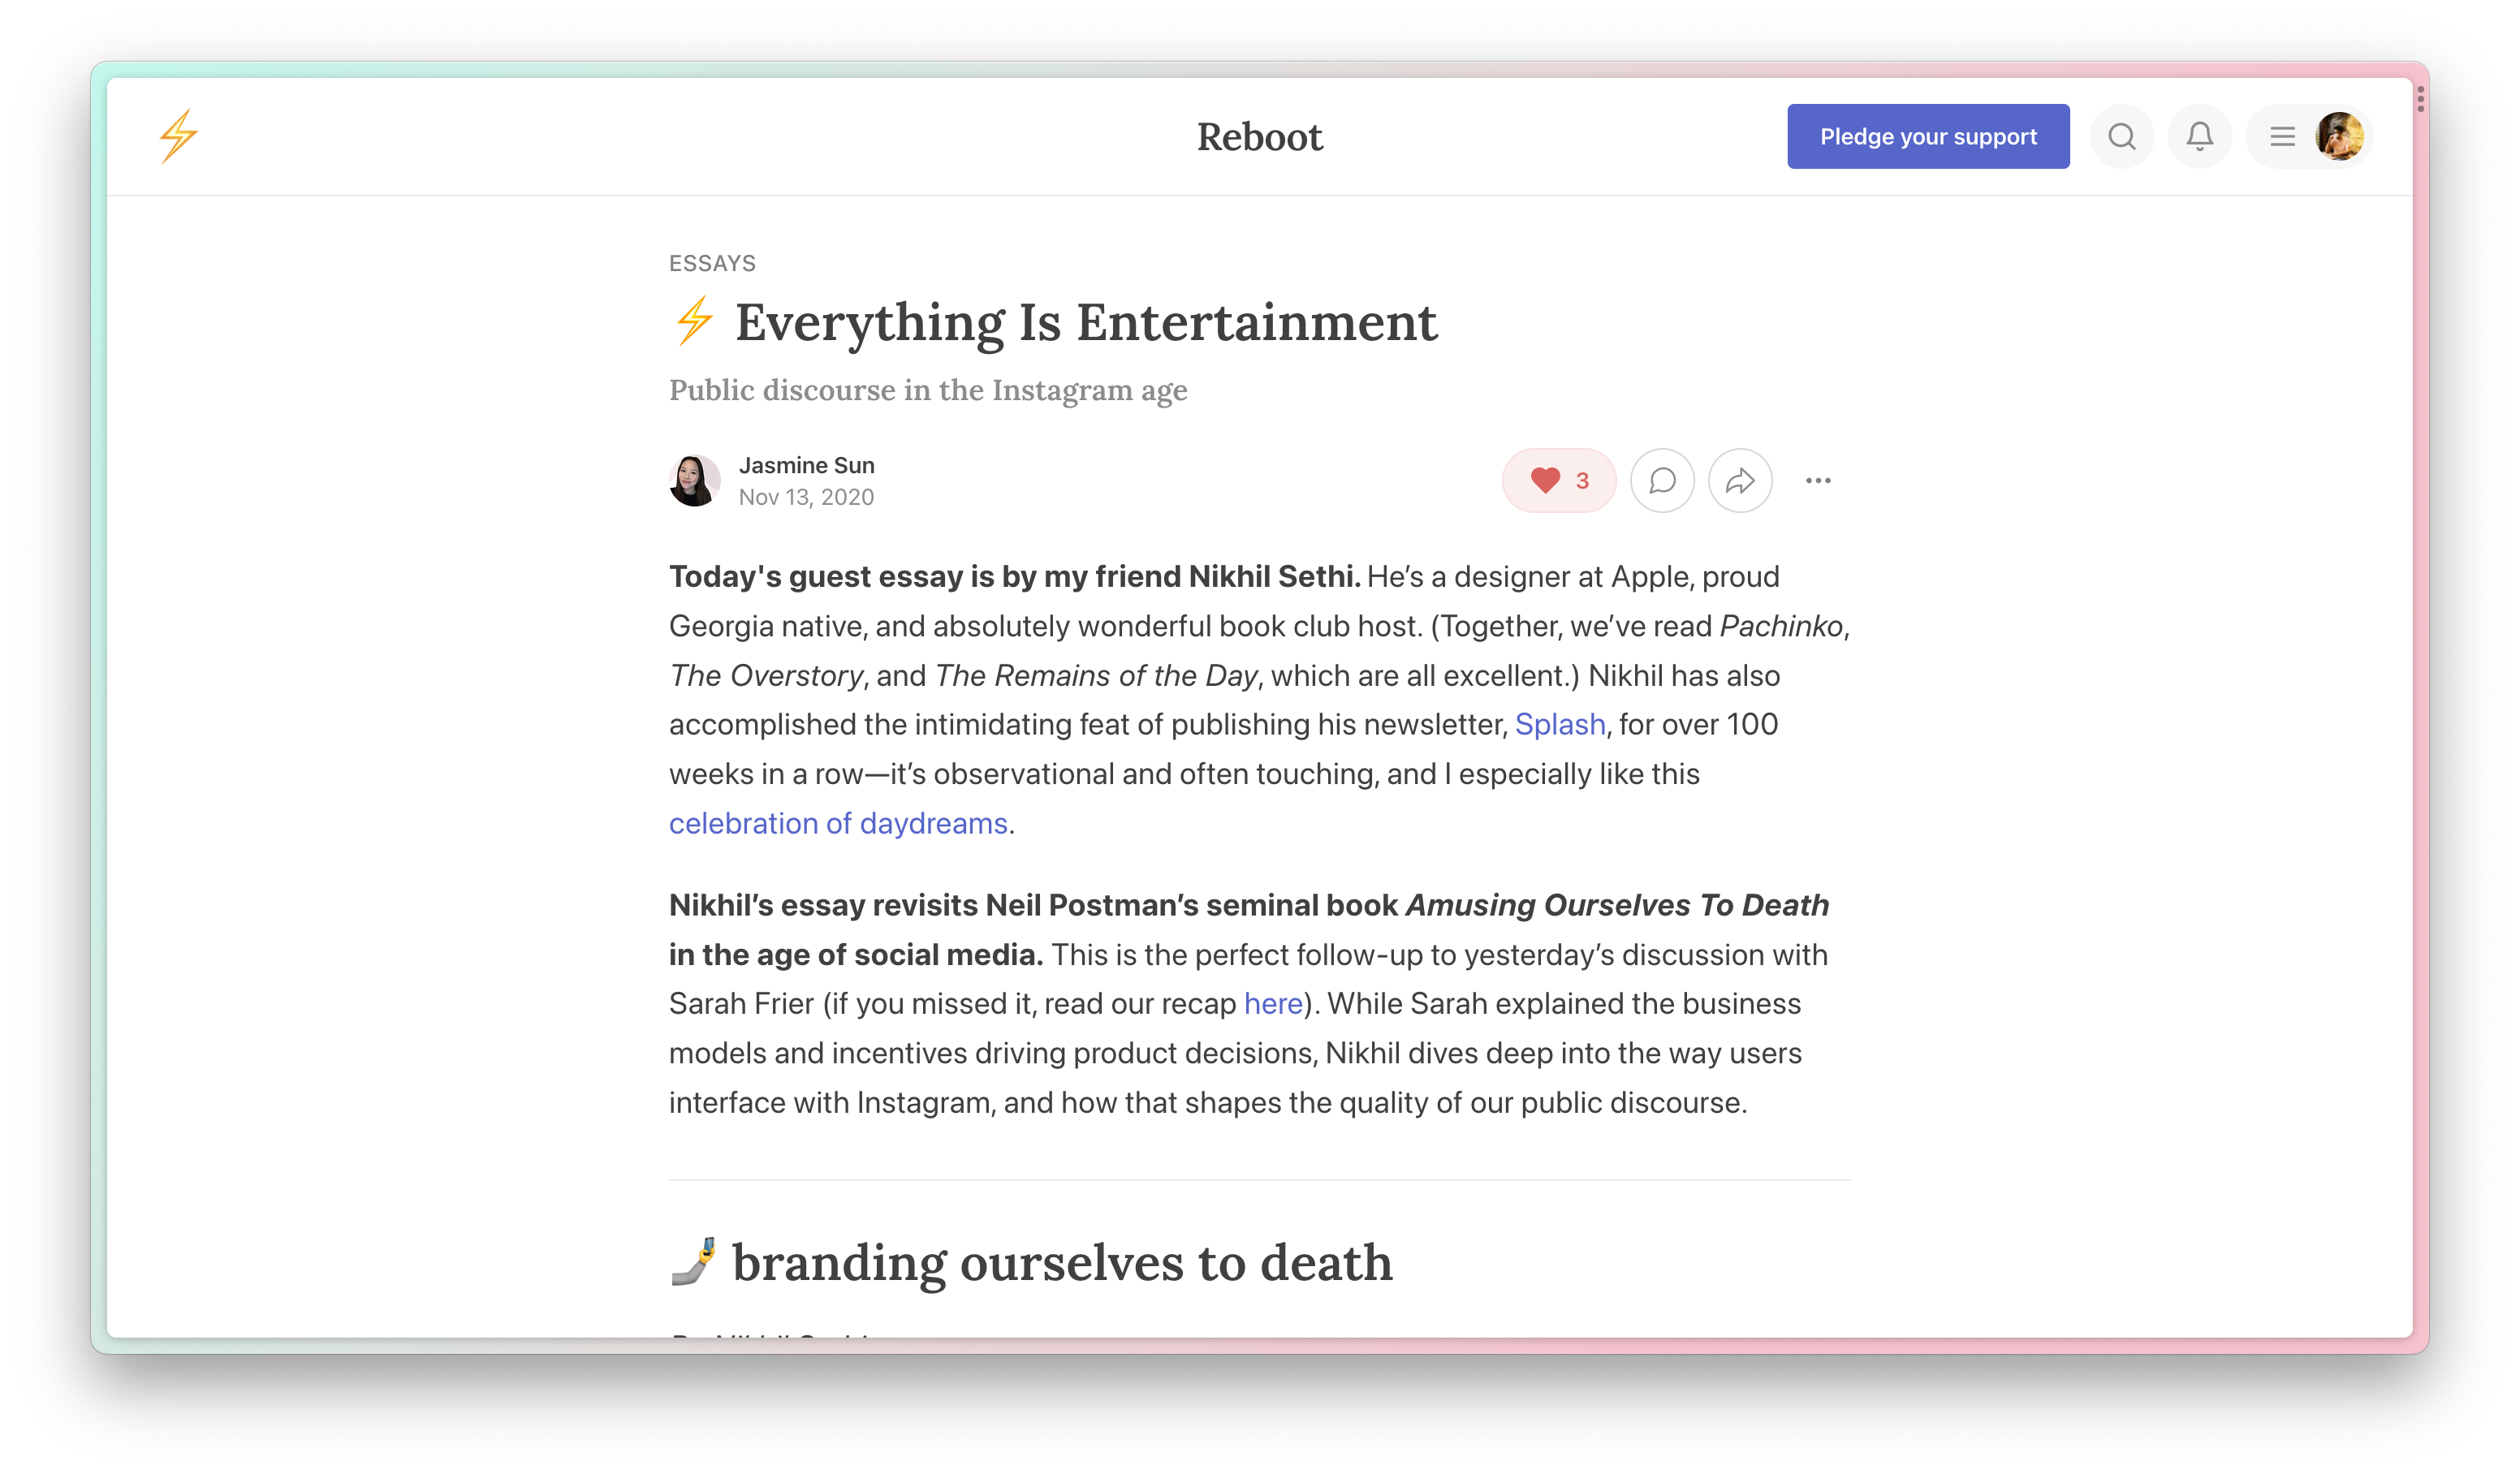The image size is (2520, 1474).
Task: Open notifications via the bell icon
Action: click(x=2199, y=136)
